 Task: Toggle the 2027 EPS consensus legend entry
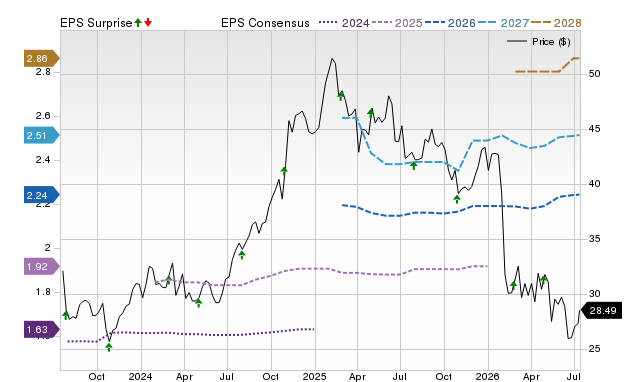(503, 23)
